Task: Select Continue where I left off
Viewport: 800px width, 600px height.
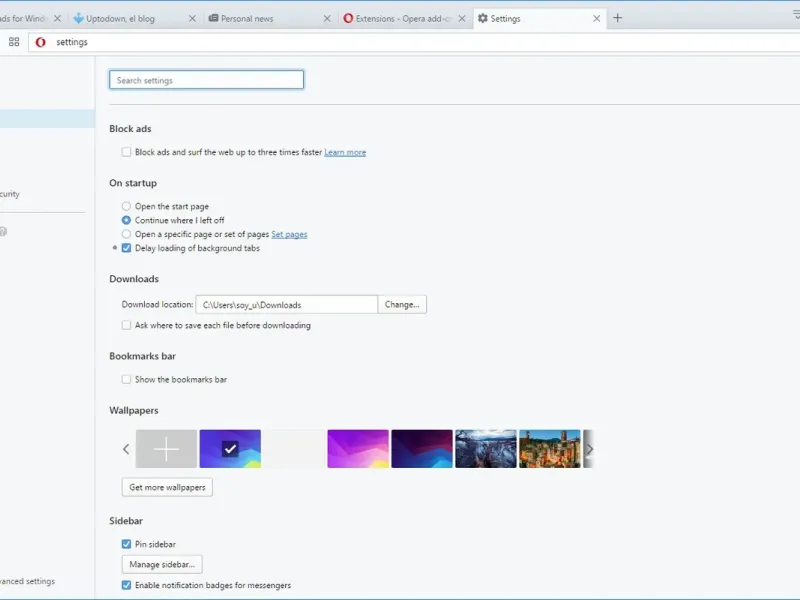Action: click(x=126, y=220)
